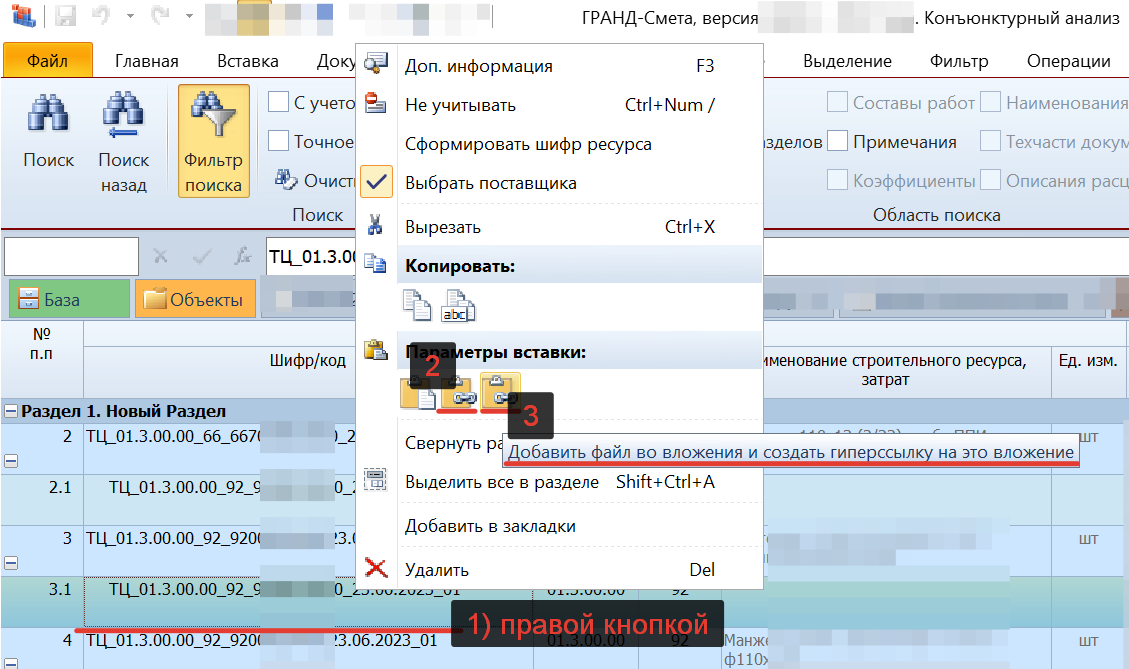Collapse row 2 with the minus box

[11, 461]
